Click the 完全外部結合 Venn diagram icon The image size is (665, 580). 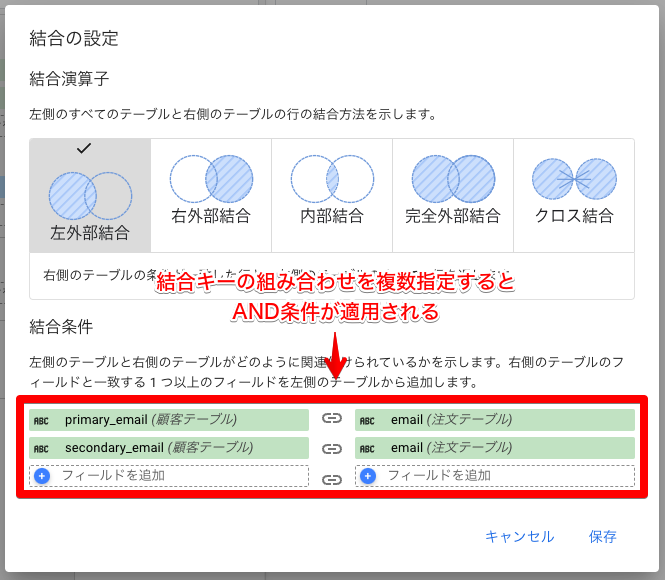tap(453, 180)
